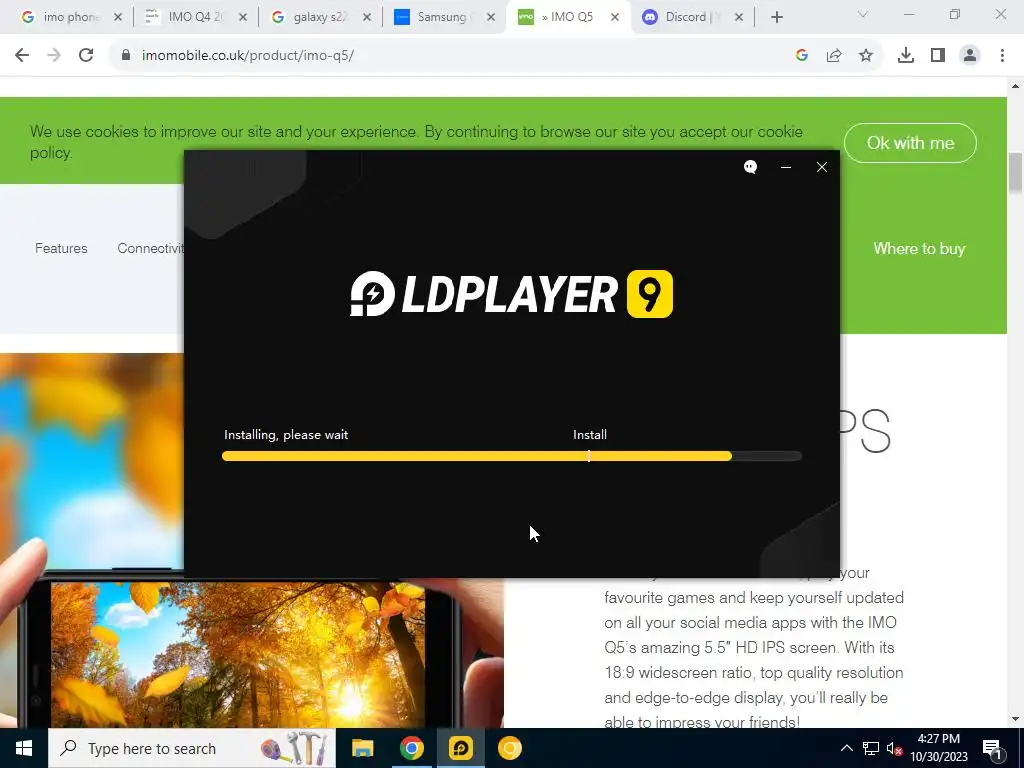Minimize the LDPlayer installer window
The image size is (1024, 768).
pyautogui.click(x=786, y=167)
